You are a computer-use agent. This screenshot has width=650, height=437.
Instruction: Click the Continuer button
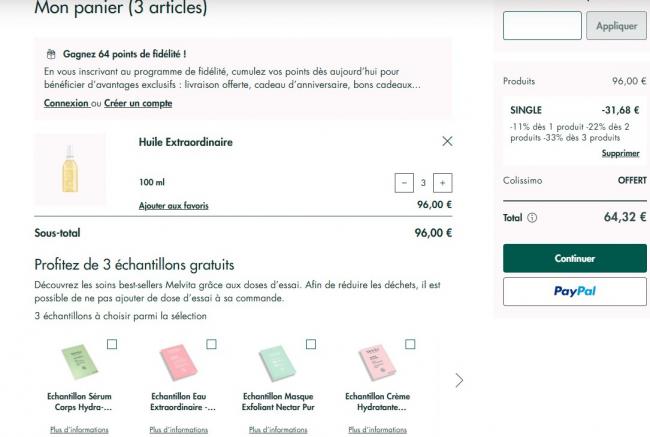(x=575, y=258)
